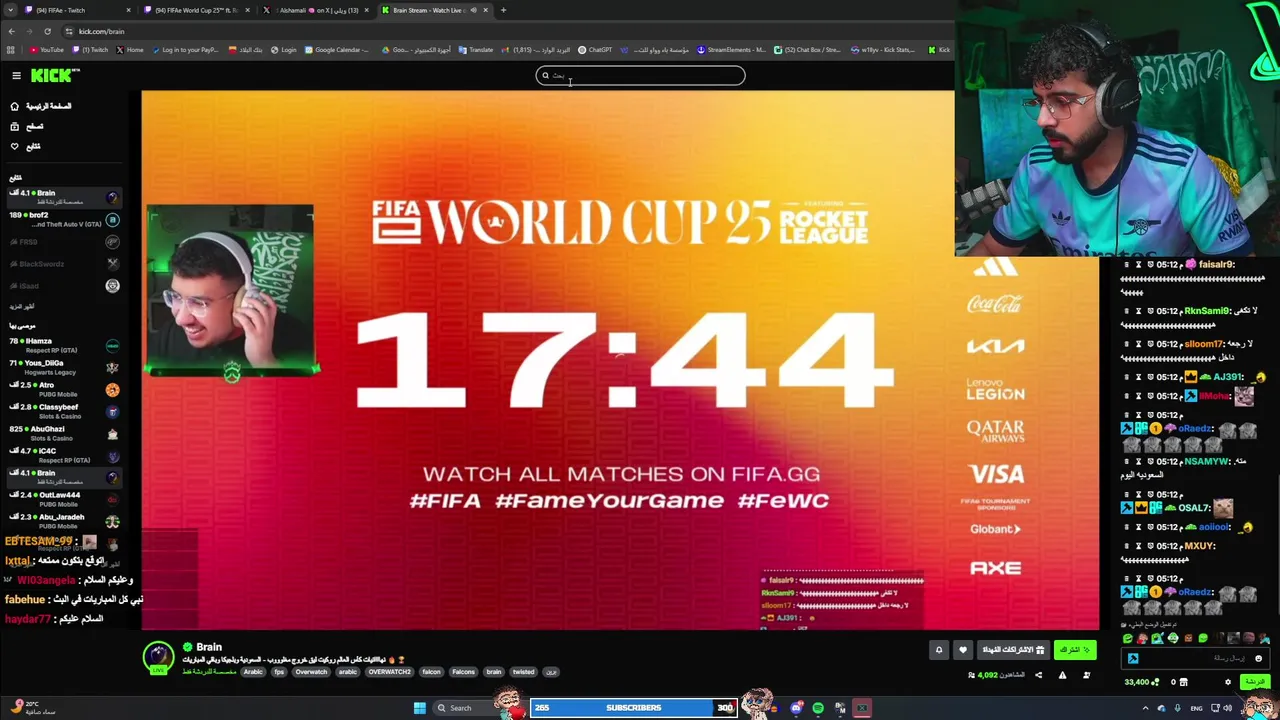Focus the Kick search field
1280x720 pixels.
click(x=640, y=75)
